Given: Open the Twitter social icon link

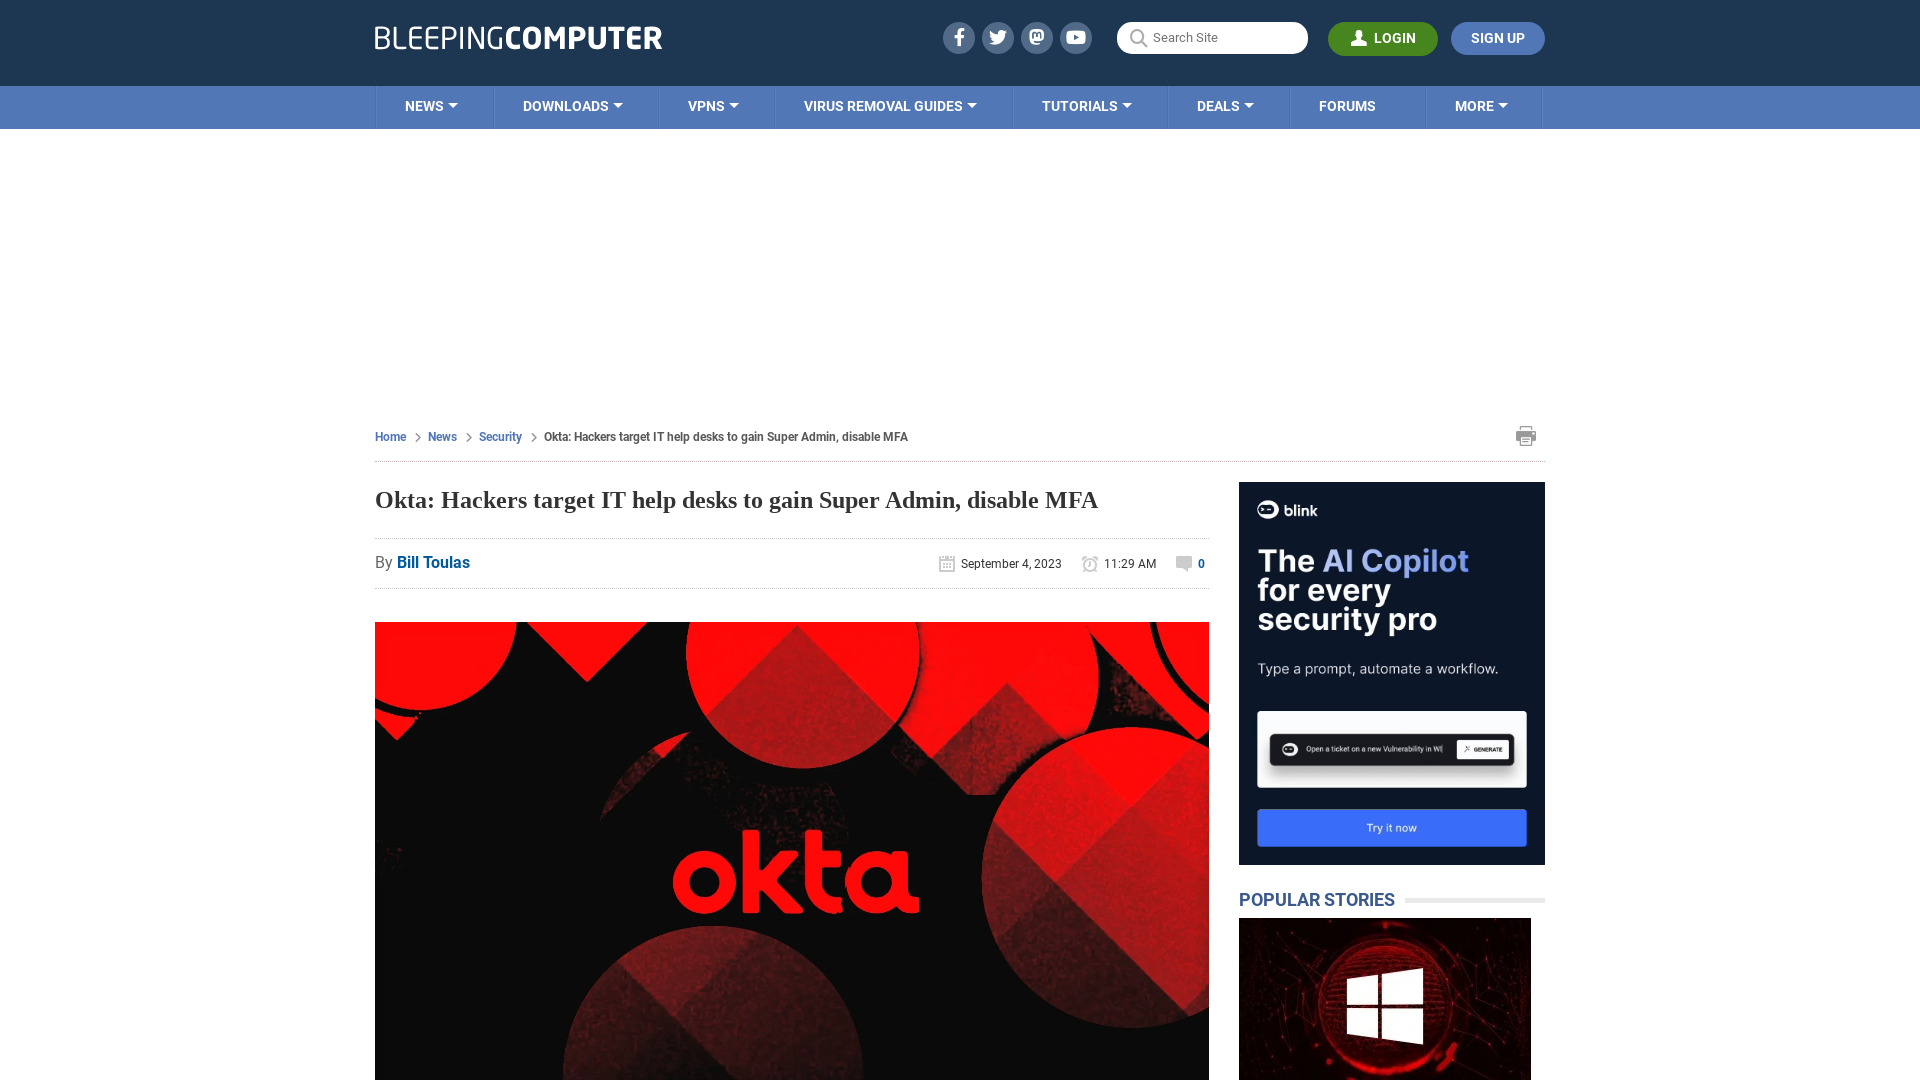Looking at the screenshot, I should (997, 37).
